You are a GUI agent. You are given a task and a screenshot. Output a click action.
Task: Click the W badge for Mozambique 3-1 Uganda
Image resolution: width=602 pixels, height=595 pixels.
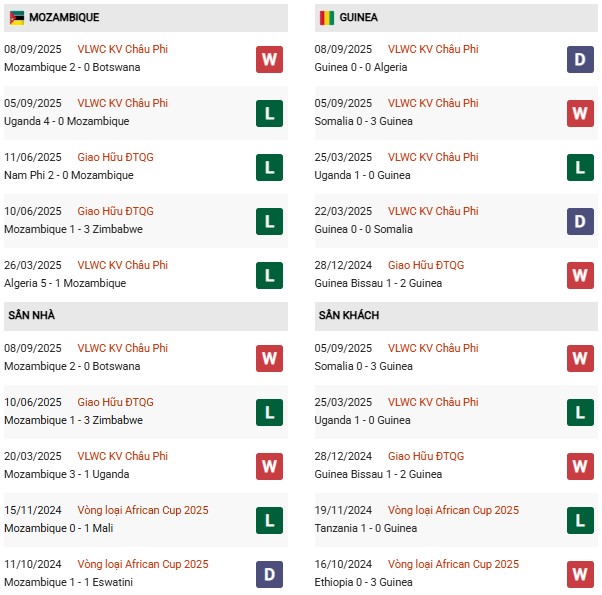[x=269, y=466]
